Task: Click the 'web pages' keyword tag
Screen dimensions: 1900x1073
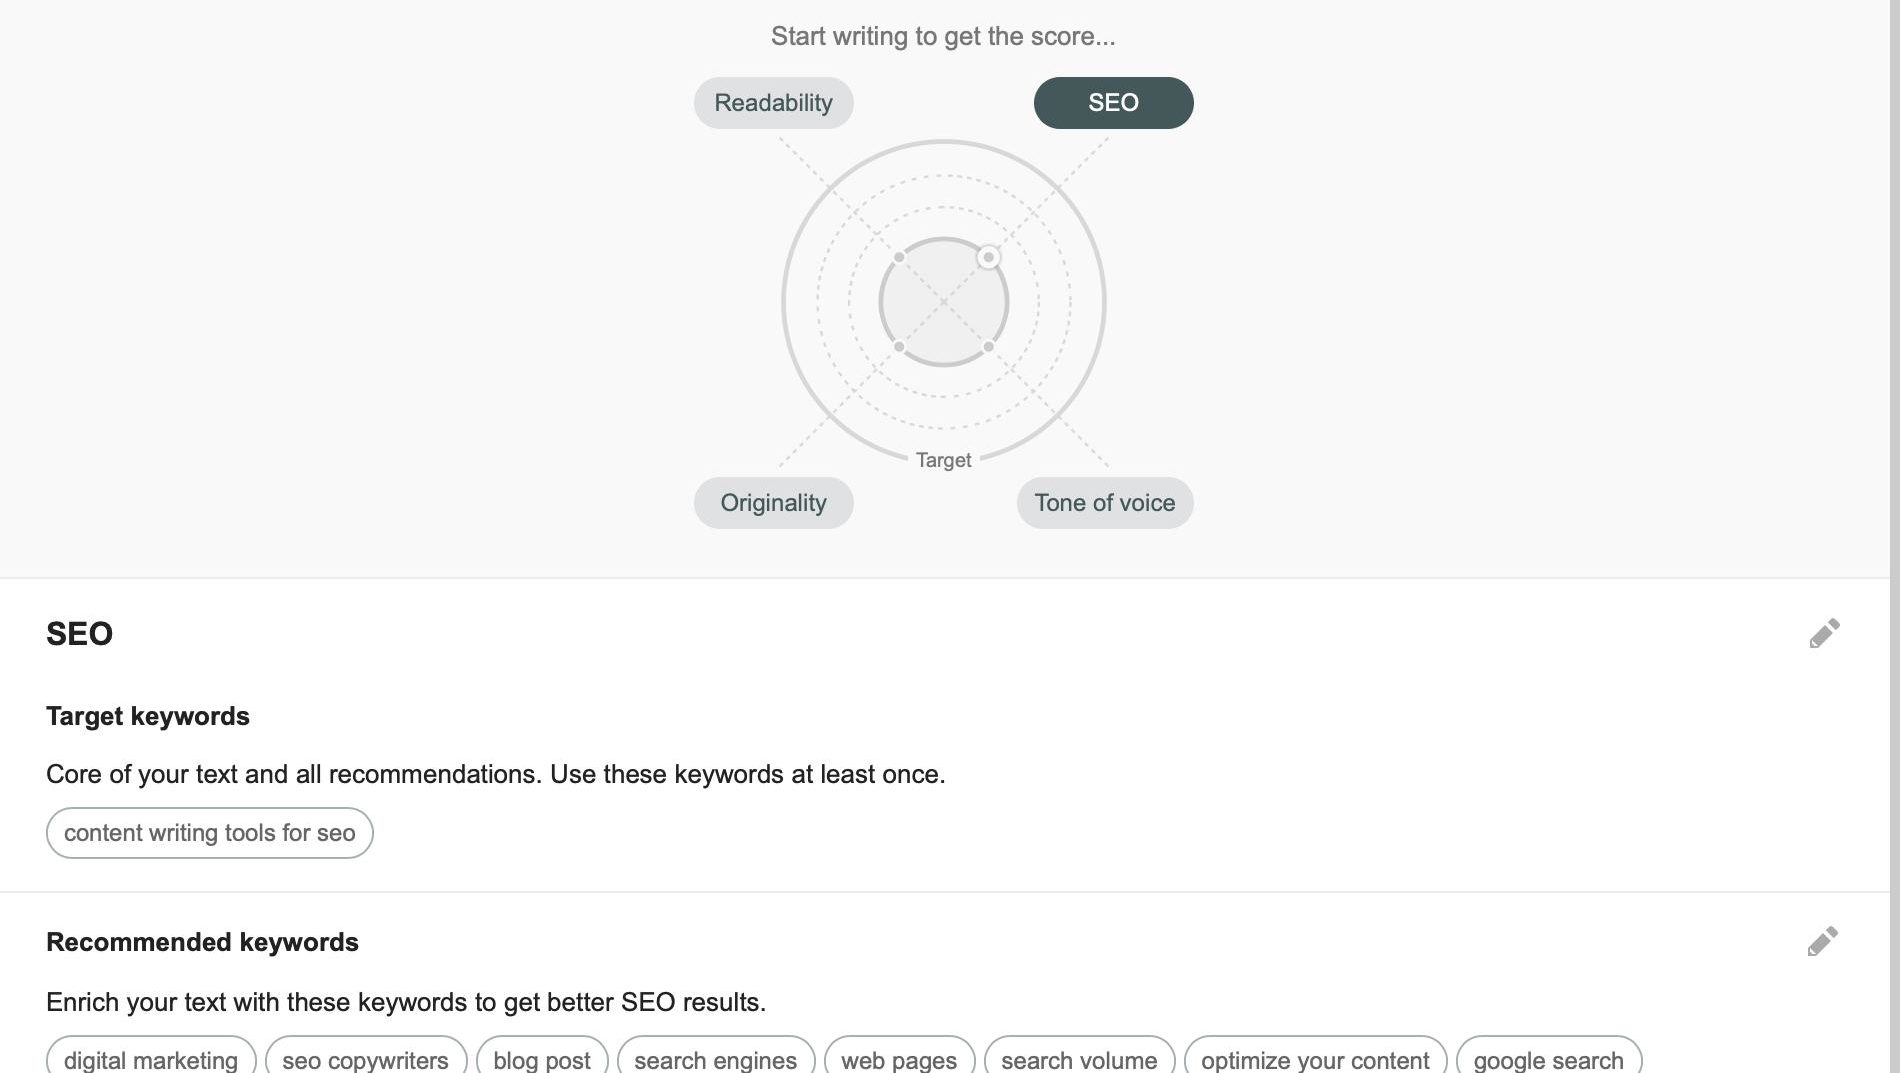Action: pos(899,1059)
